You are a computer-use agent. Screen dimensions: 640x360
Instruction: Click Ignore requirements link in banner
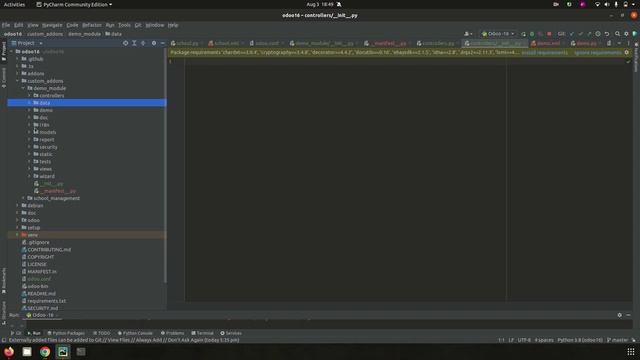598,53
